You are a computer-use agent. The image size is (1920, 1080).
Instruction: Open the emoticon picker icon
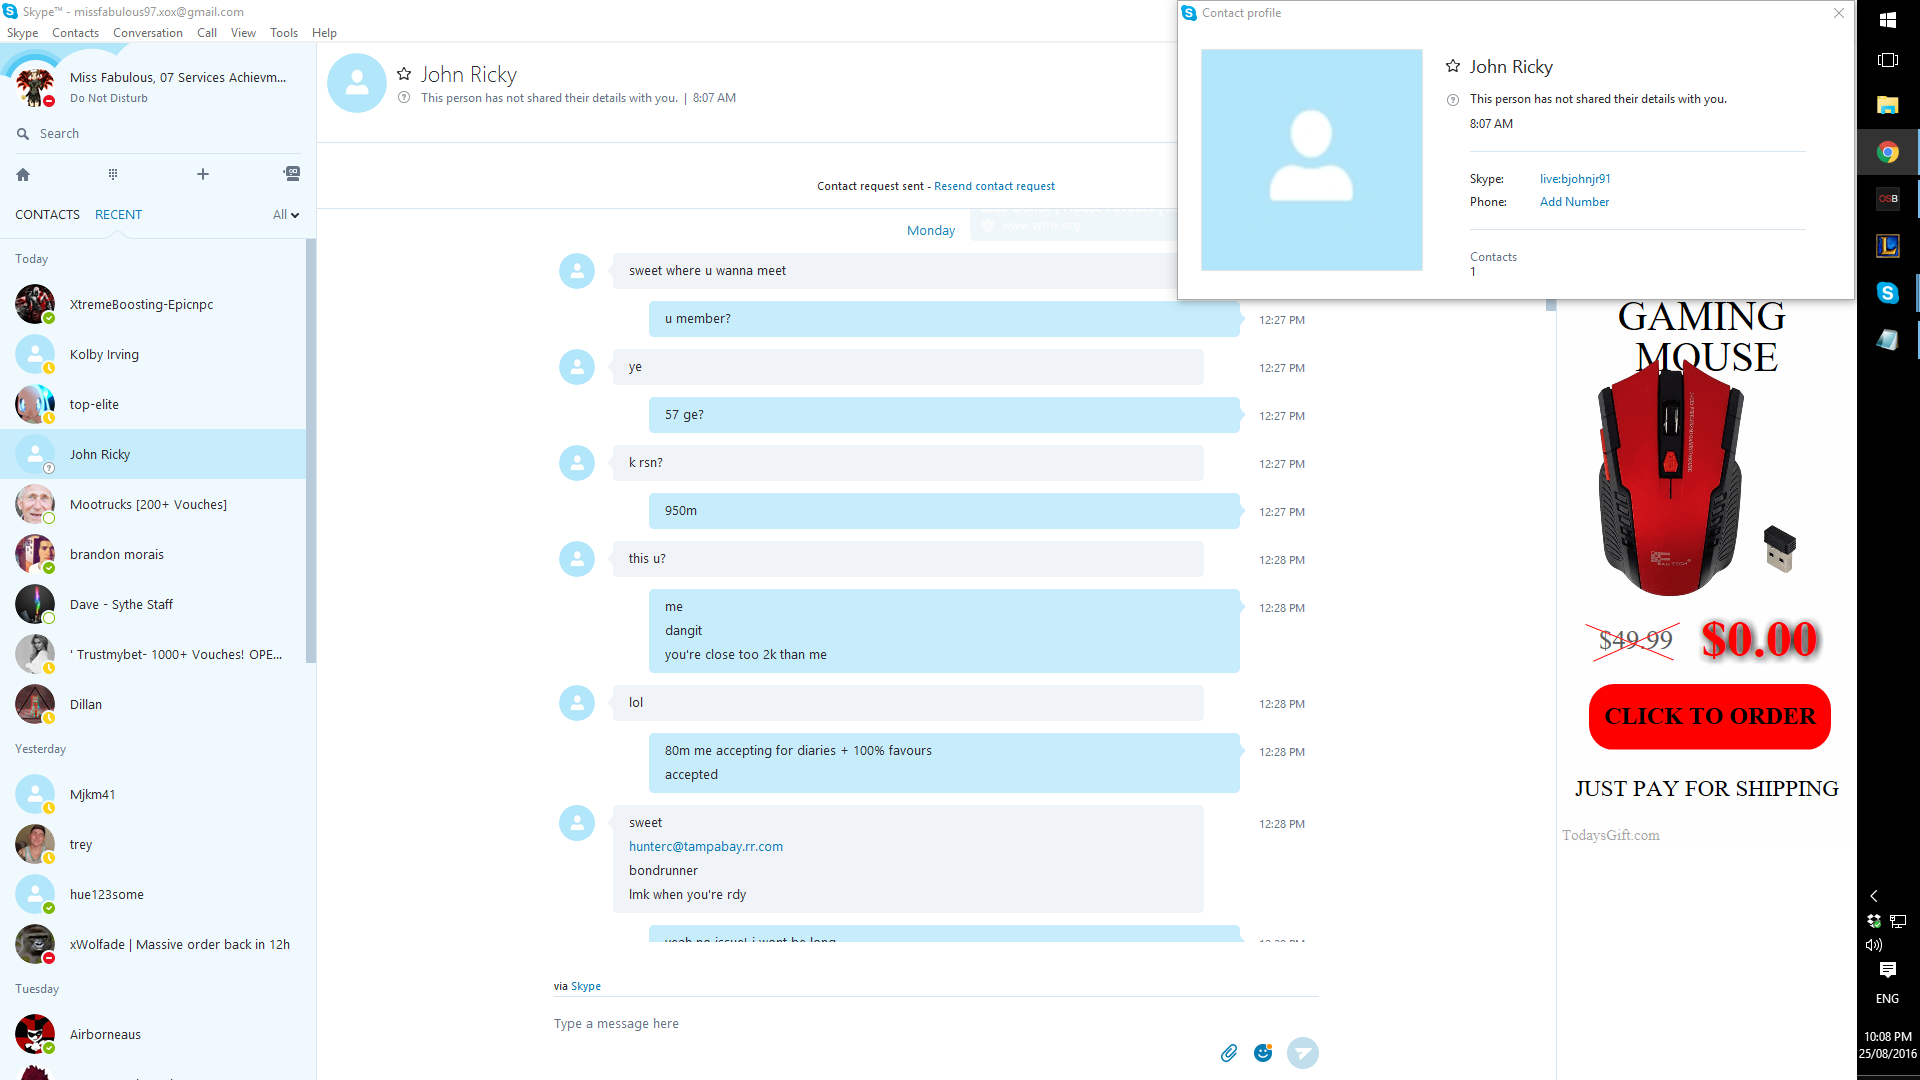tap(1263, 1053)
